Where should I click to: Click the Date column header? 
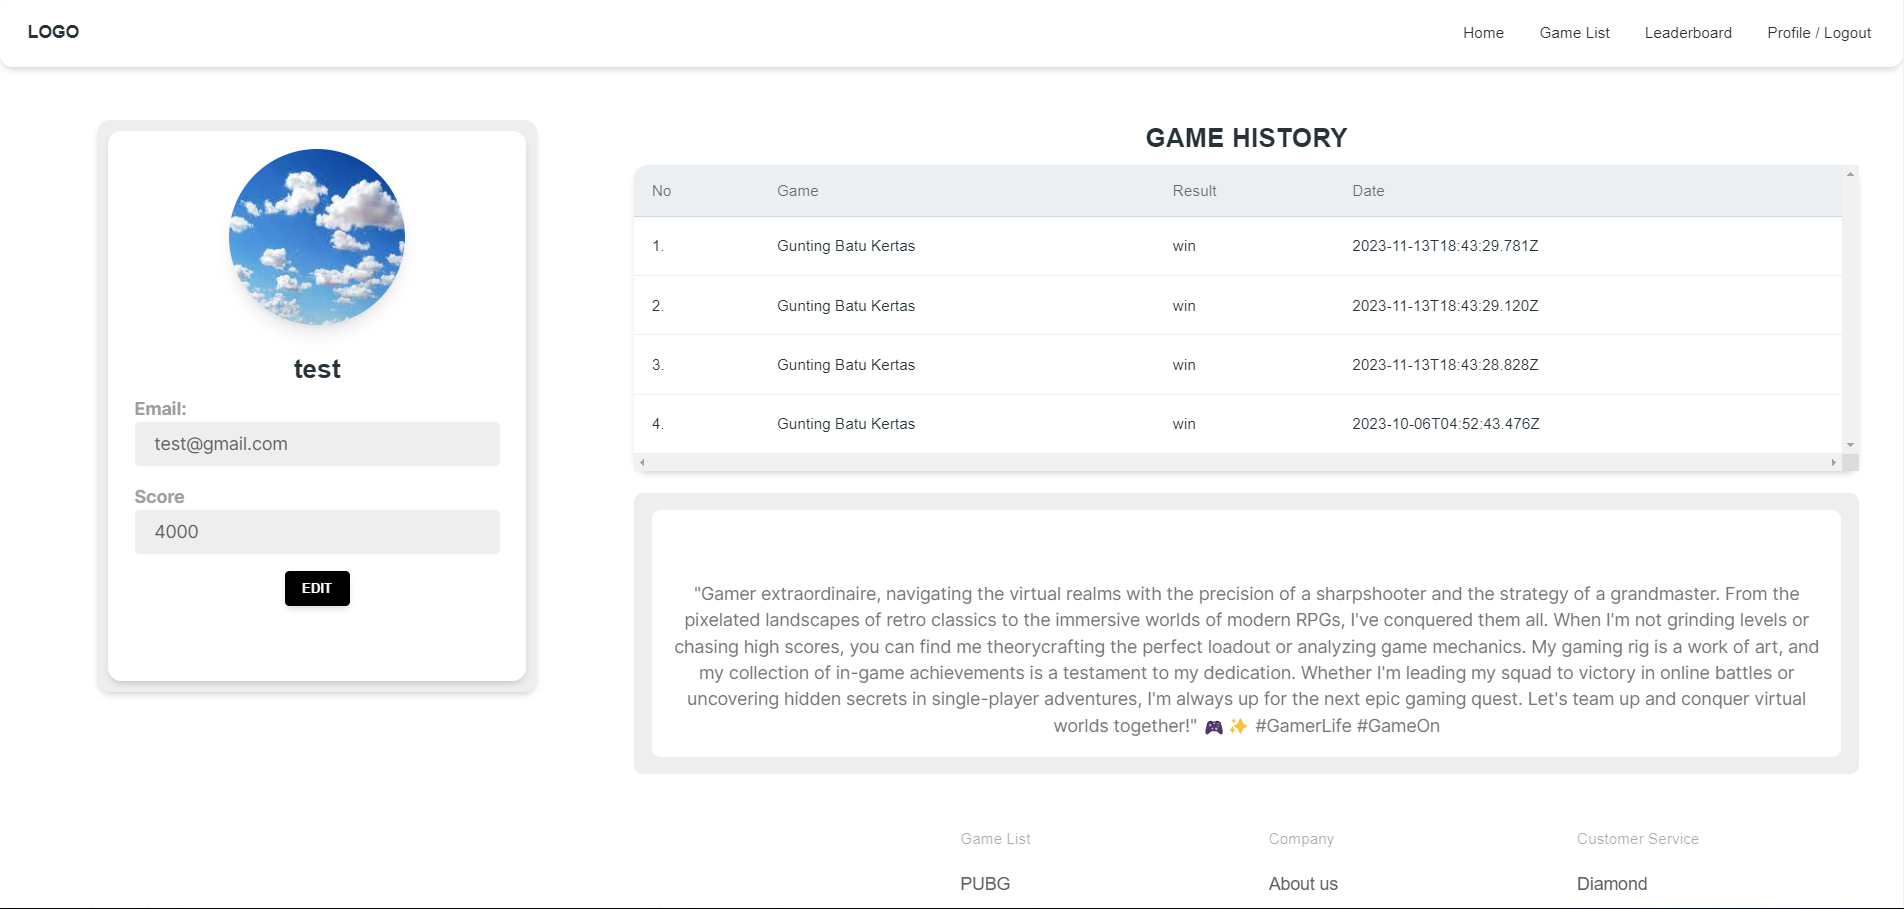coord(1368,191)
